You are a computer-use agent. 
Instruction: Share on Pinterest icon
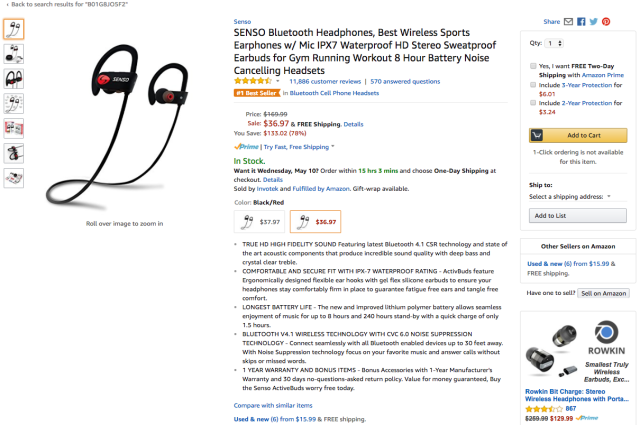coord(605,20)
